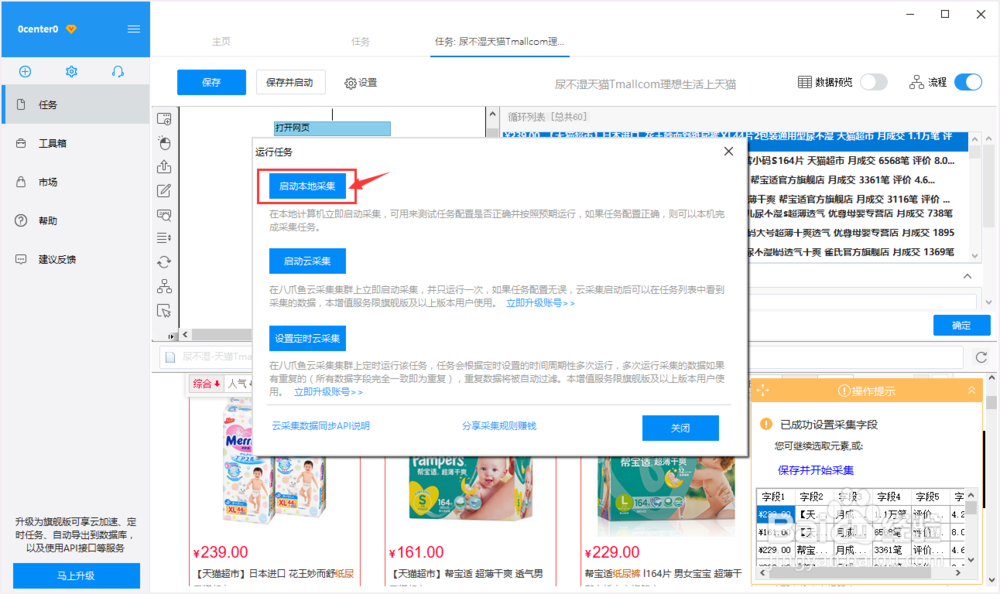Viewport: 1000px width, 594px height.
Task: Click the page document icon in address bar
Action: [170, 357]
